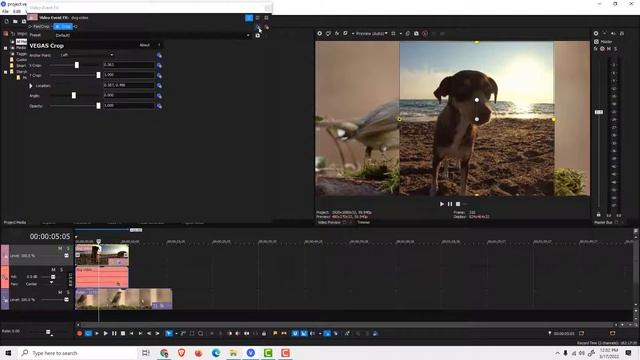Solo the top video track
Image resolution: width=640 pixels, height=360 pixels.
point(68,248)
